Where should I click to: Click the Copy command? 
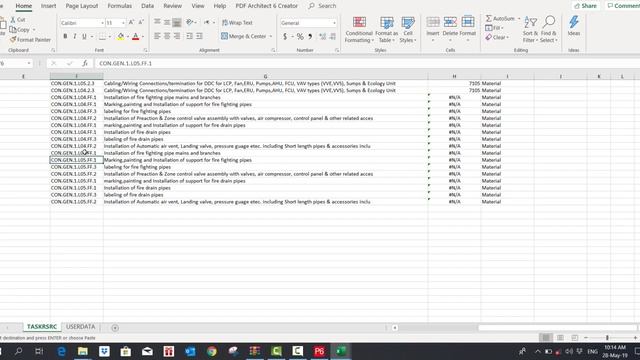tap(20, 29)
